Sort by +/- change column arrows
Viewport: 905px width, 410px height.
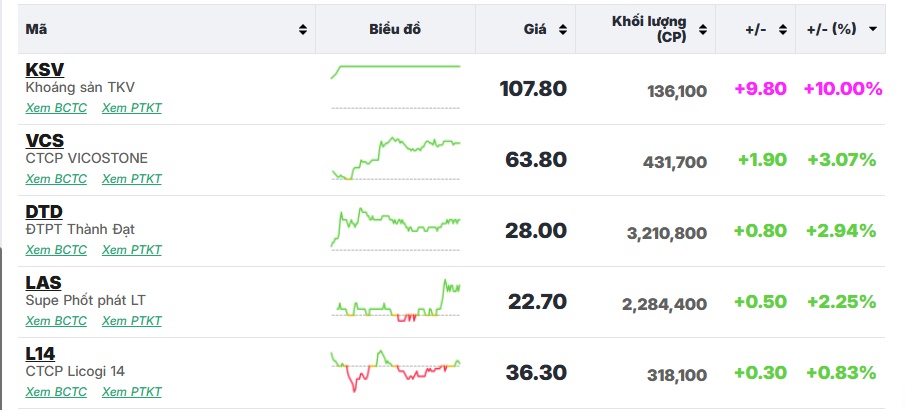coord(782,30)
